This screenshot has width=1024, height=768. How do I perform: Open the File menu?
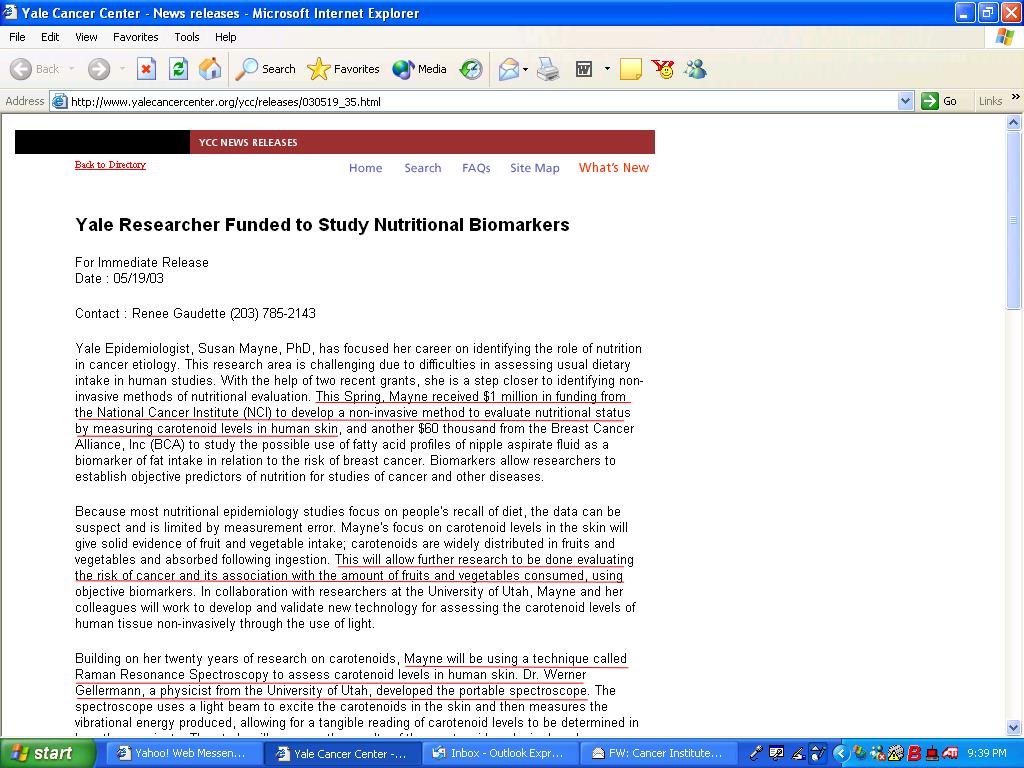[x=17, y=37]
